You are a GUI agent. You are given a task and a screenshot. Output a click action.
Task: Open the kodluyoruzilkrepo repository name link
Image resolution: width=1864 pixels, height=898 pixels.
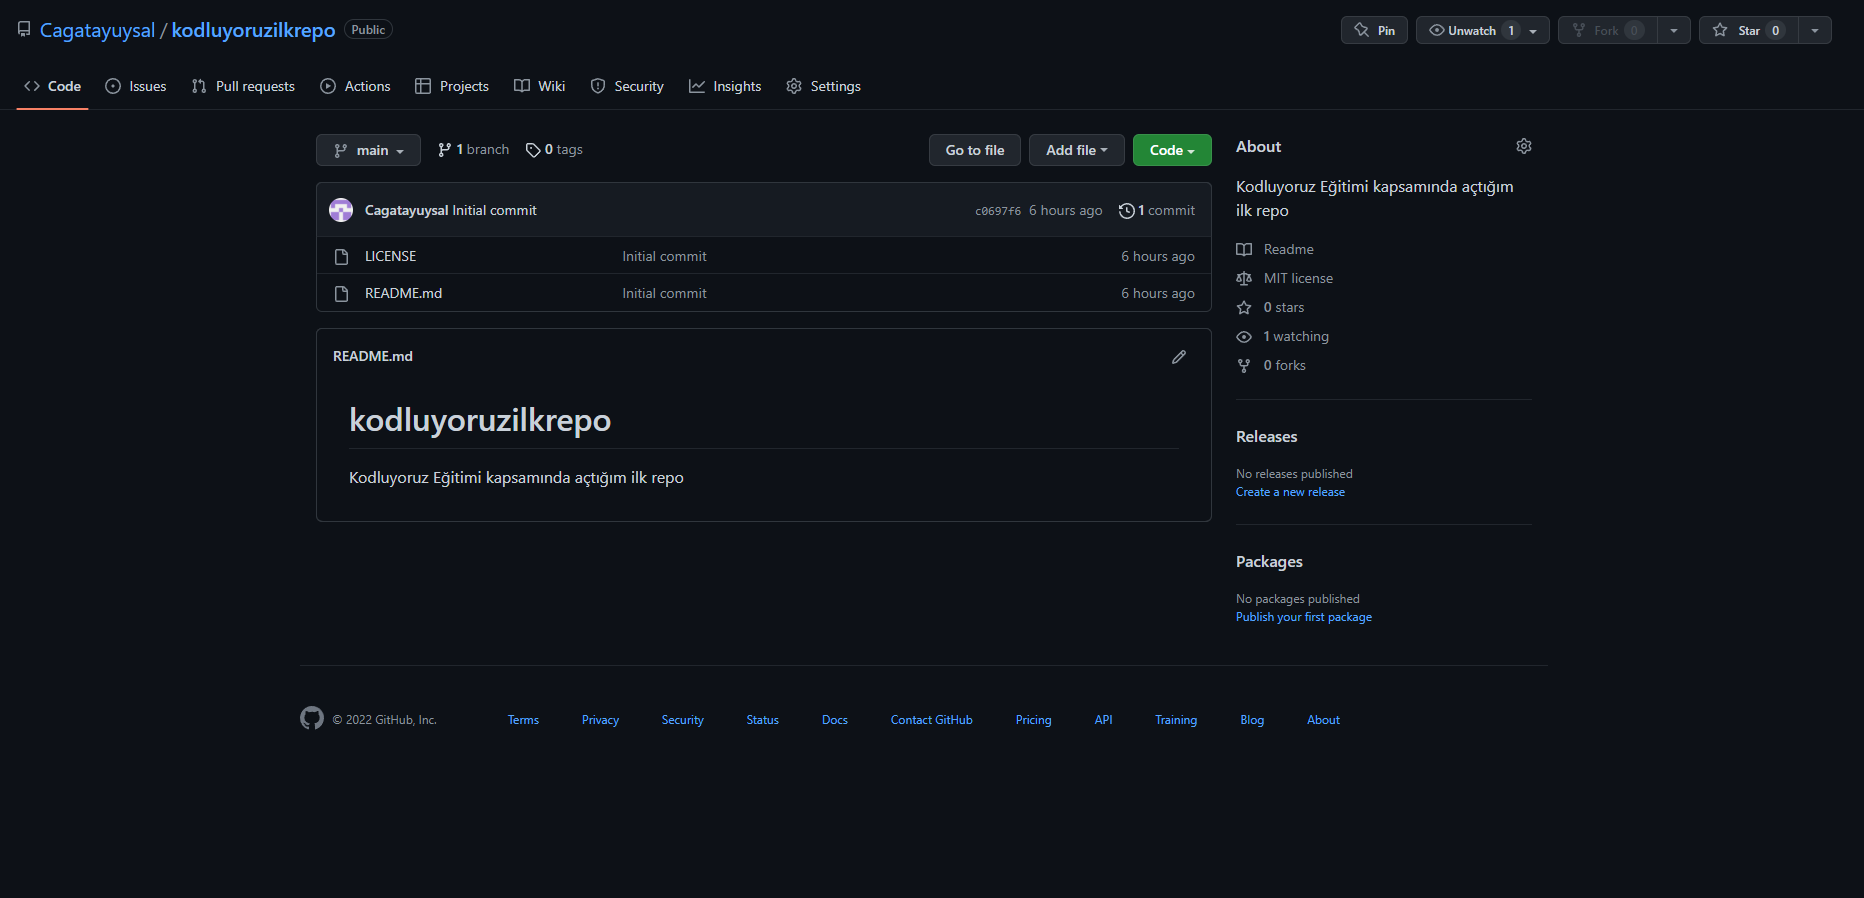(x=253, y=30)
